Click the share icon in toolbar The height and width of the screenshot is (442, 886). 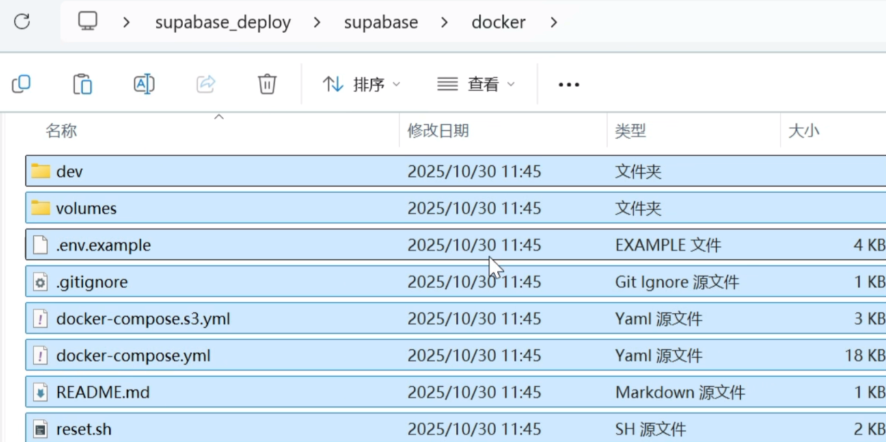click(x=206, y=84)
